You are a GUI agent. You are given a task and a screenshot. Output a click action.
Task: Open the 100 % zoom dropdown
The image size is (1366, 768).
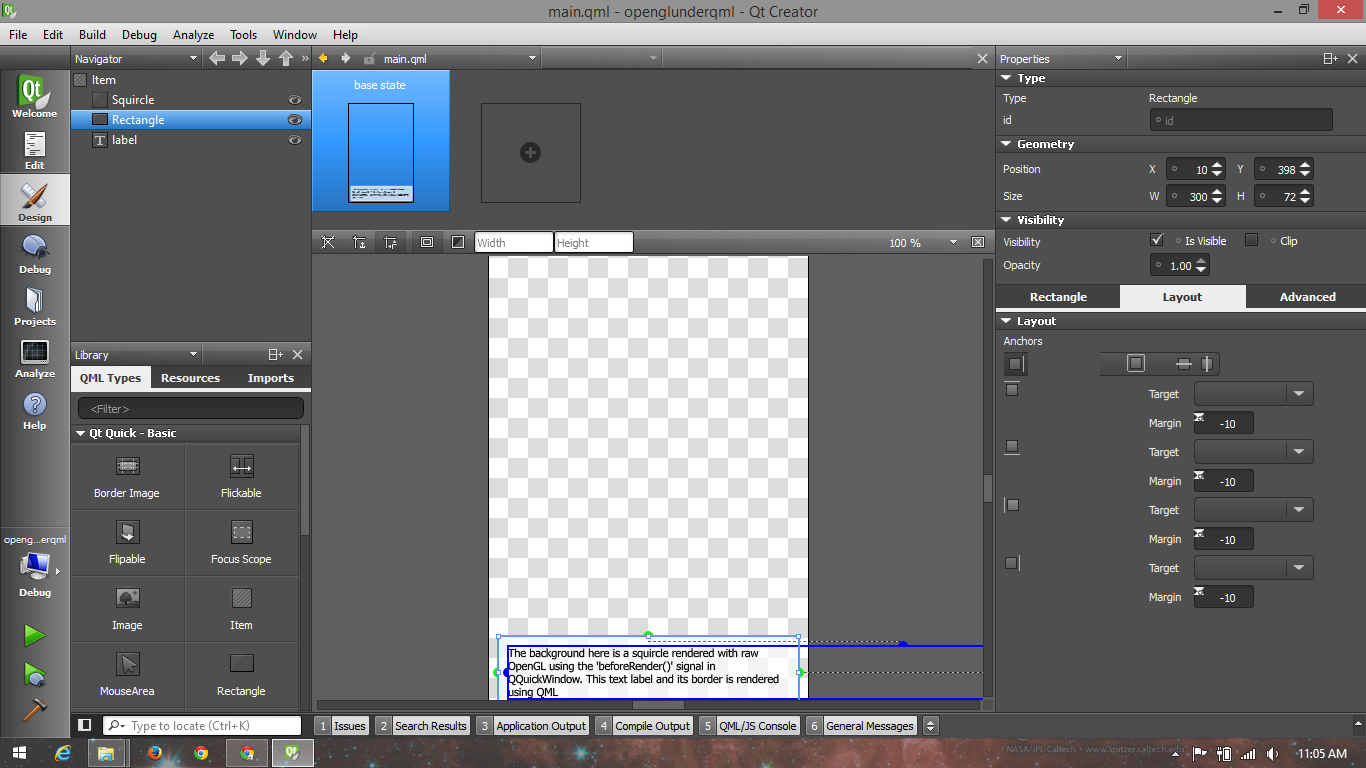(x=955, y=242)
